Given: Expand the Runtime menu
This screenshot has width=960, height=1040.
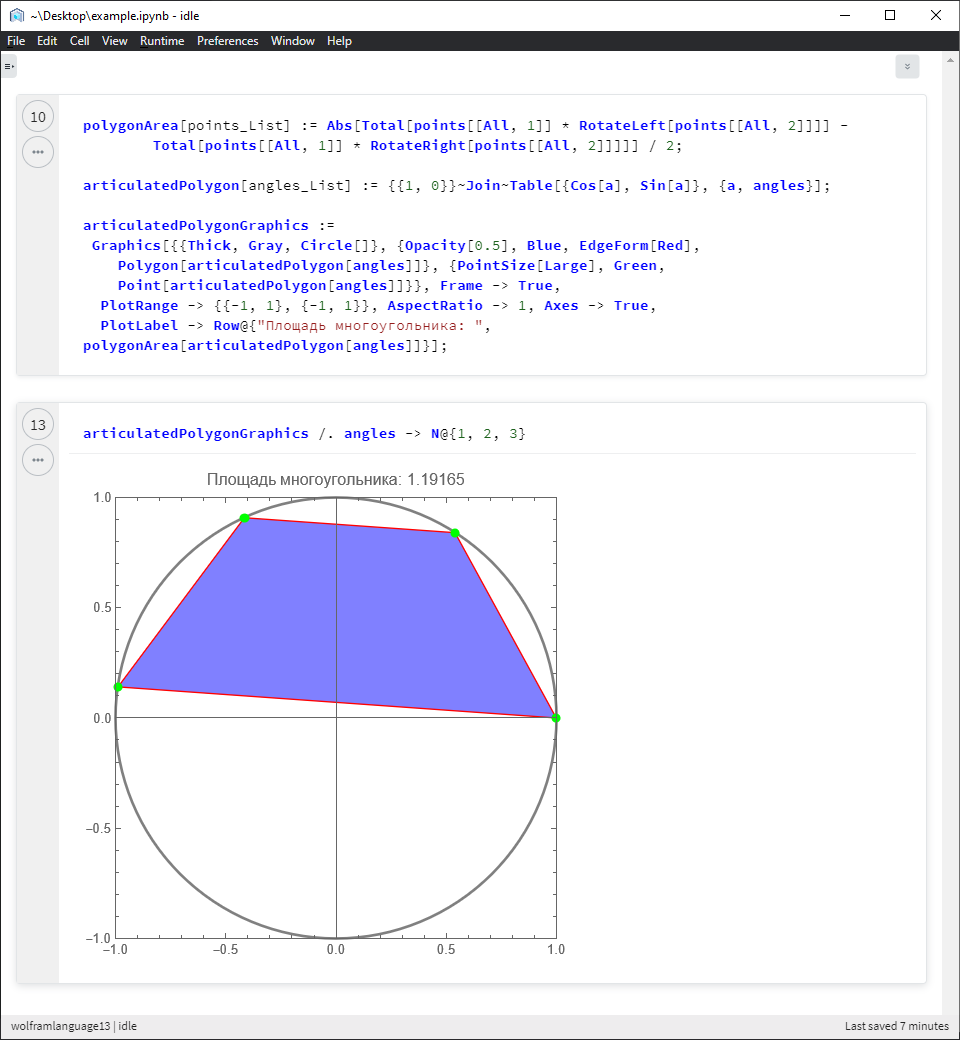Looking at the screenshot, I should (162, 41).
